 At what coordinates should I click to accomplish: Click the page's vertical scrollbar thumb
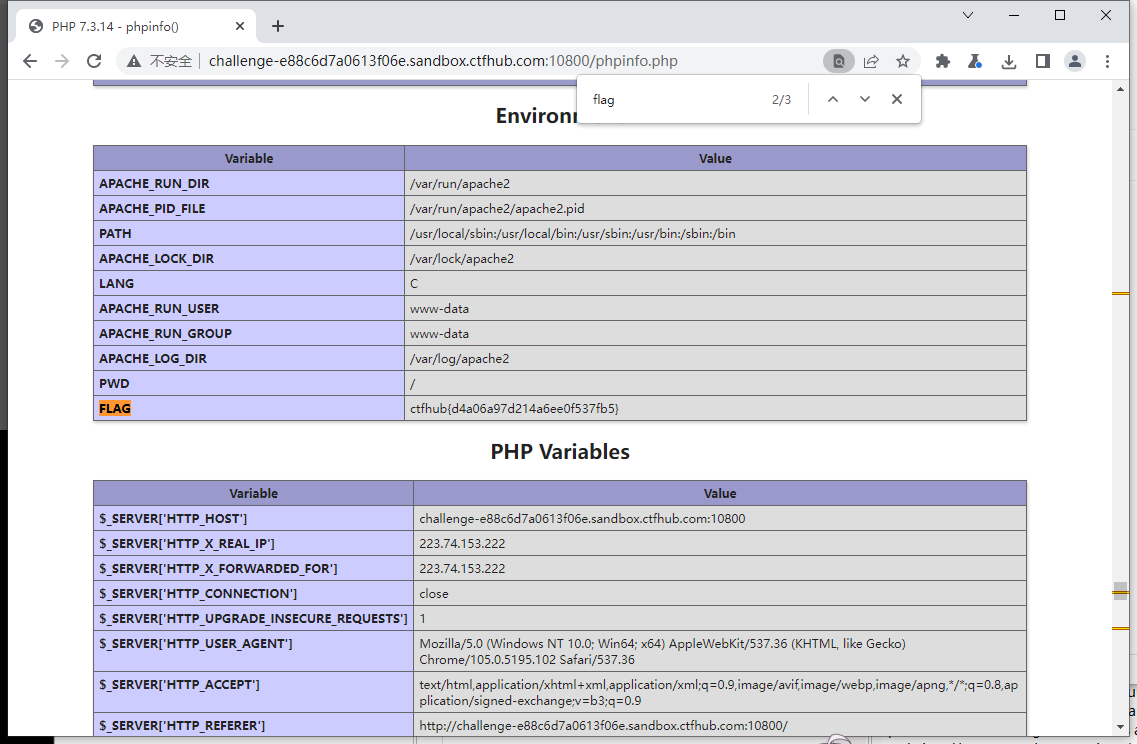pos(1120,590)
